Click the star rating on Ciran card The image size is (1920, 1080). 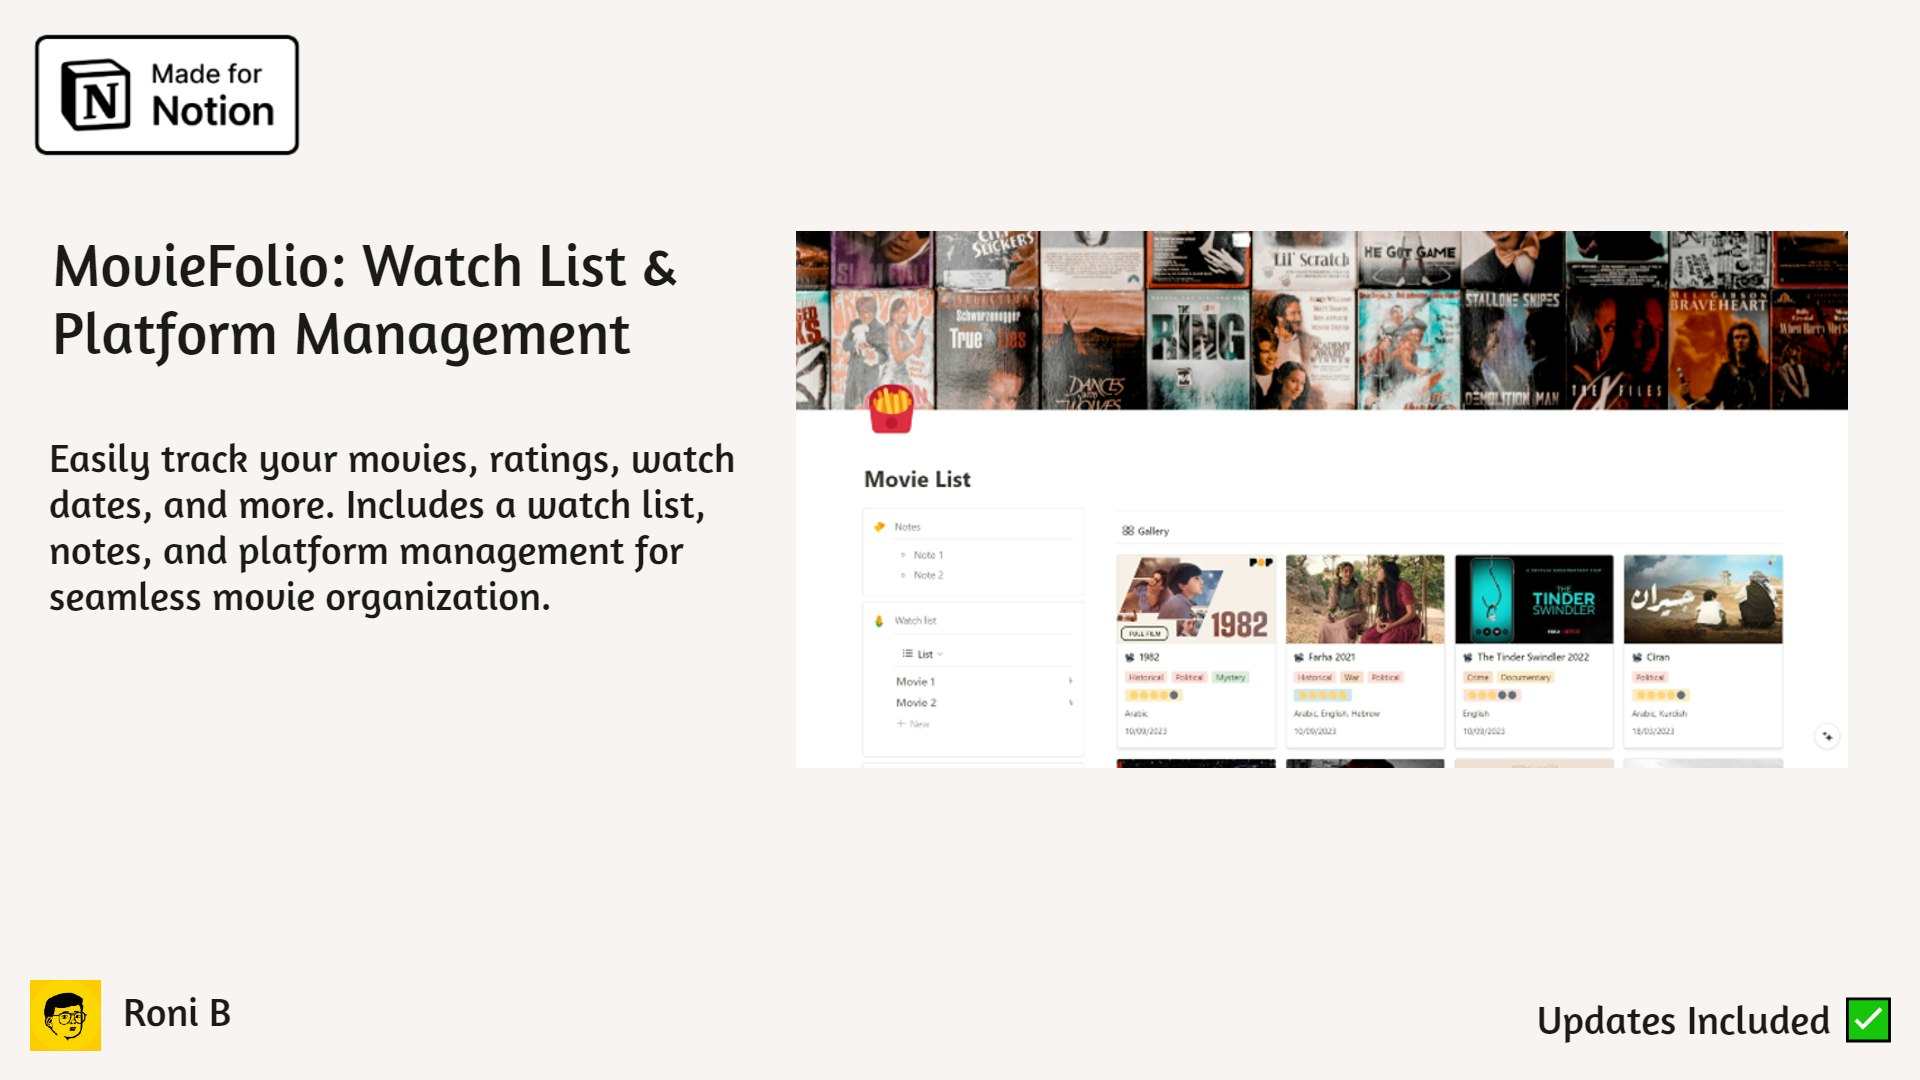(x=1661, y=695)
